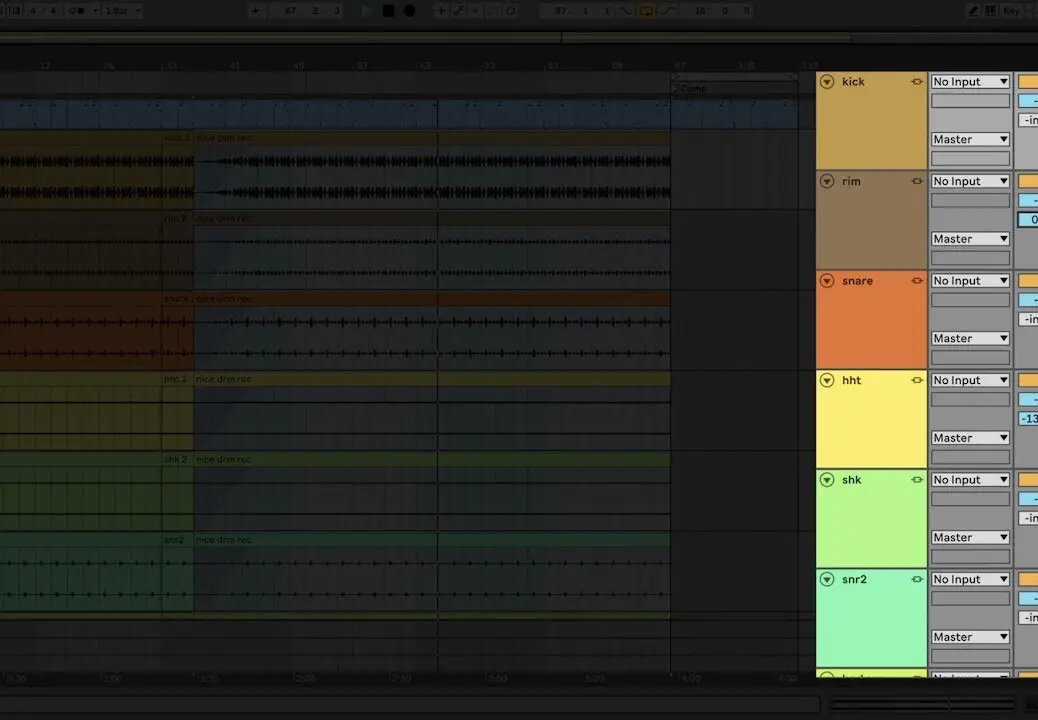Fold the shk track with its arrow button
The height and width of the screenshot is (720, 1038).
click(827, 480)
